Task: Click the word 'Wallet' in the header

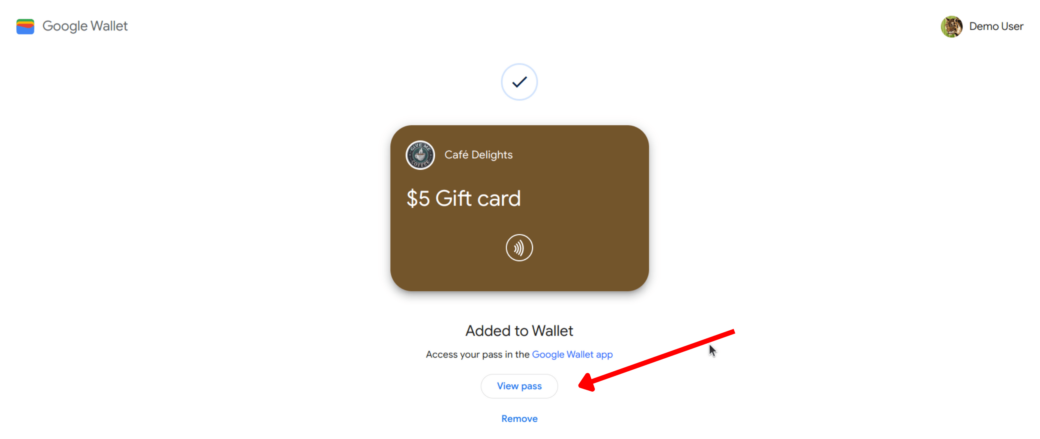Action: tap(109, 27)
